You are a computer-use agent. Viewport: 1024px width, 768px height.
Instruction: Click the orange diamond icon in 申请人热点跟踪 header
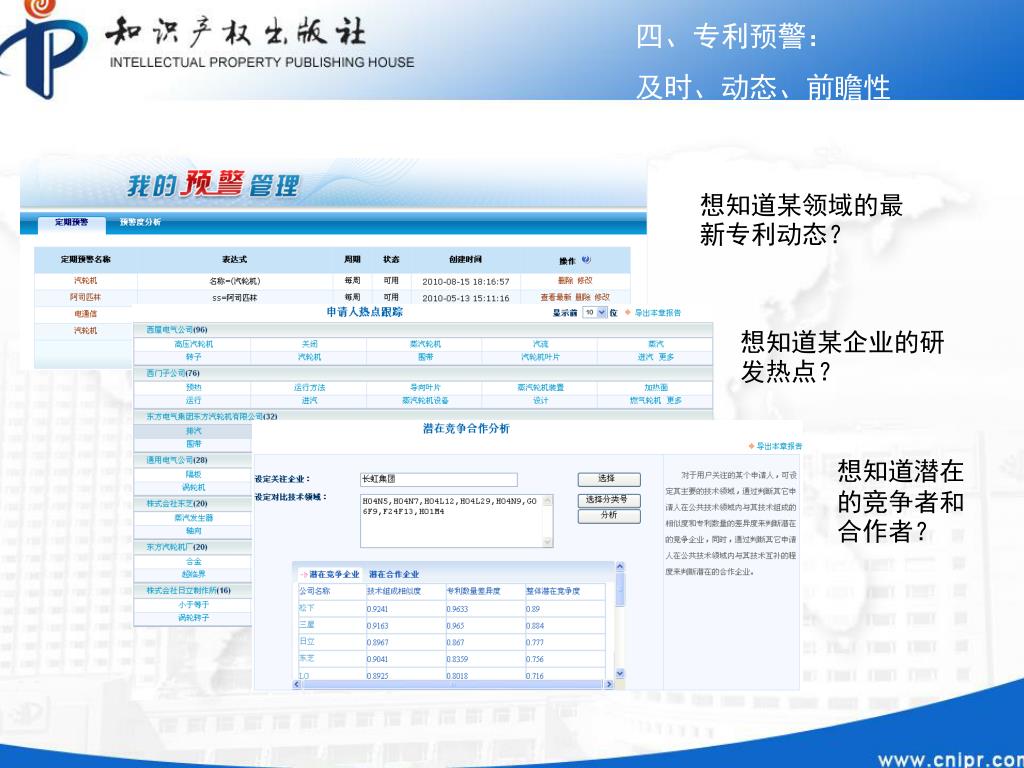click(628, 313)
